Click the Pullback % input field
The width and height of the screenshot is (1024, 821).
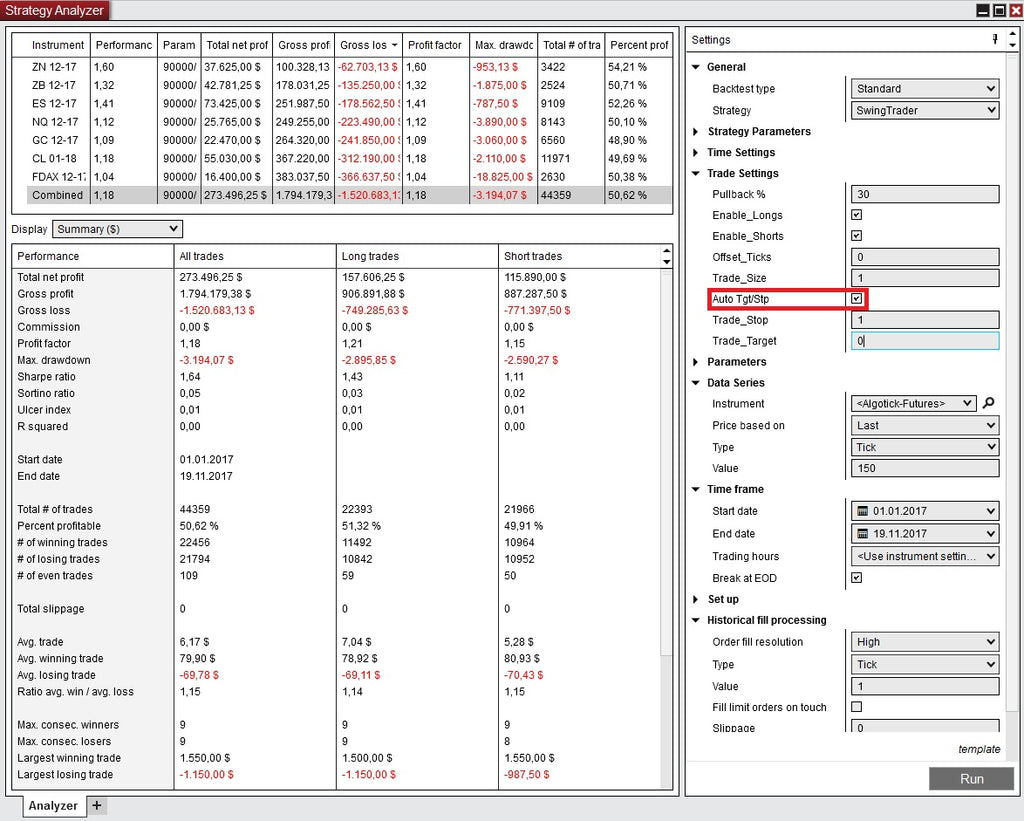(x=924, y=195)
